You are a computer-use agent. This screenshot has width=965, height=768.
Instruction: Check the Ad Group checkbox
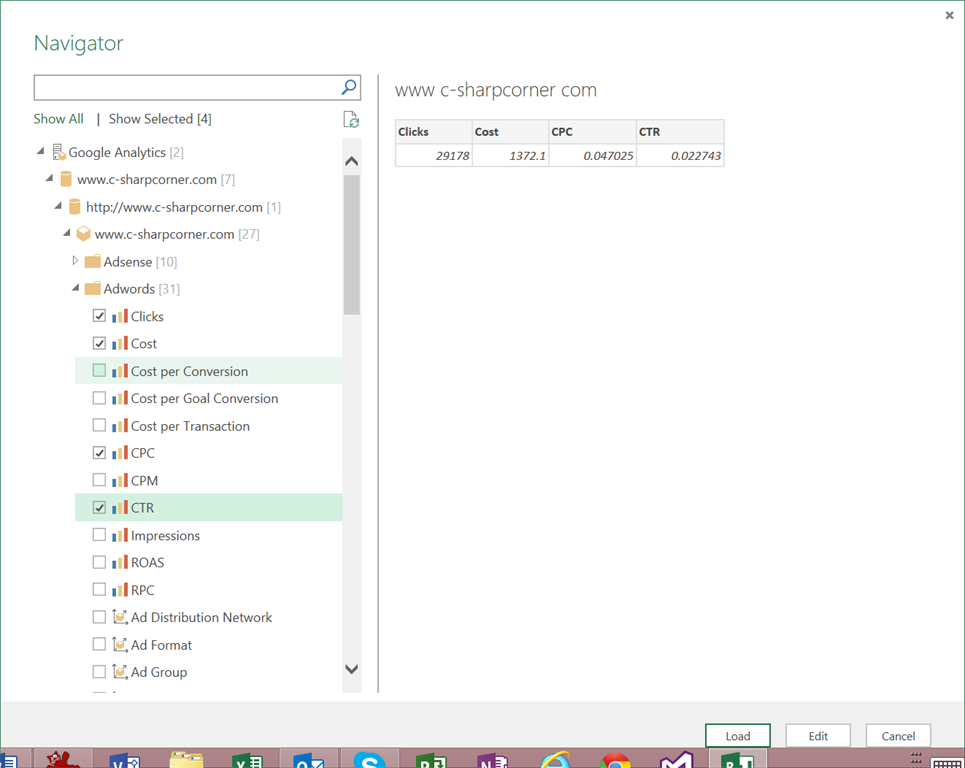tap(99, 671)
